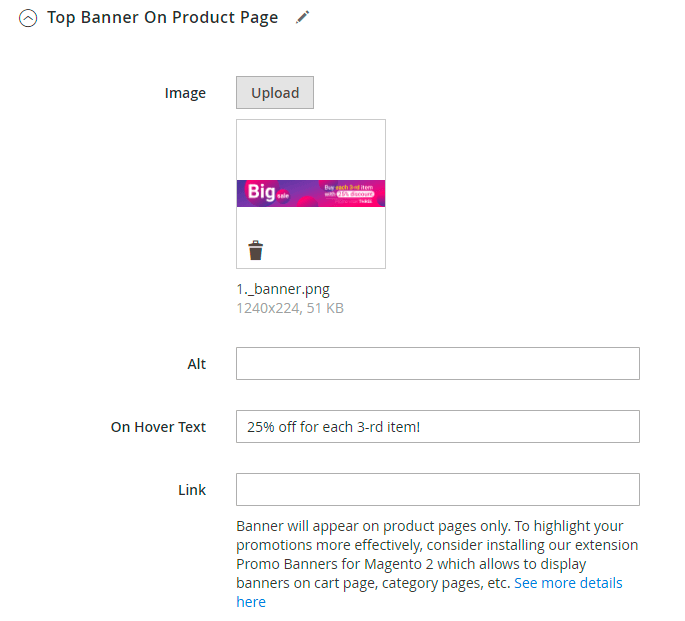Click the blank area above banner preview
Screen dimensions: 685x621
point(311,148)
